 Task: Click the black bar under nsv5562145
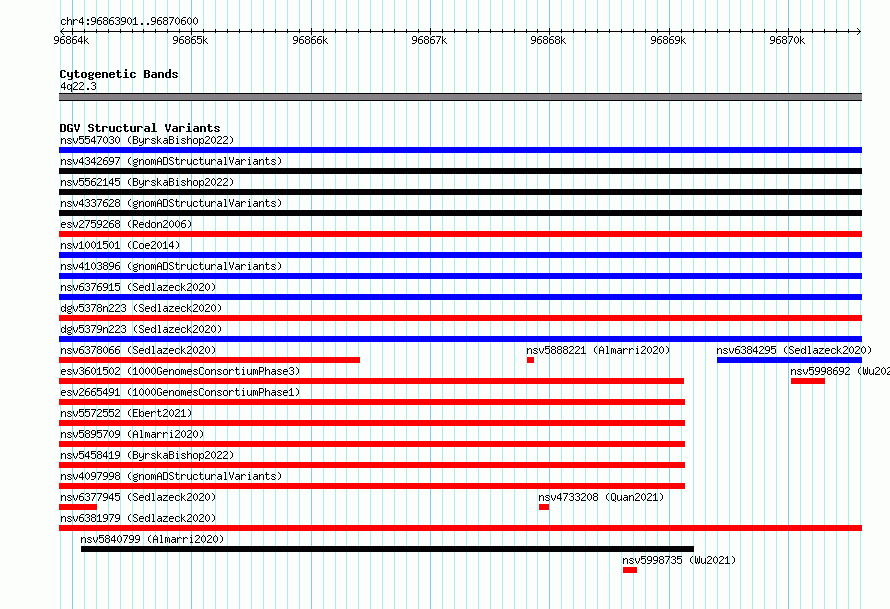click(x=460, y=192)
